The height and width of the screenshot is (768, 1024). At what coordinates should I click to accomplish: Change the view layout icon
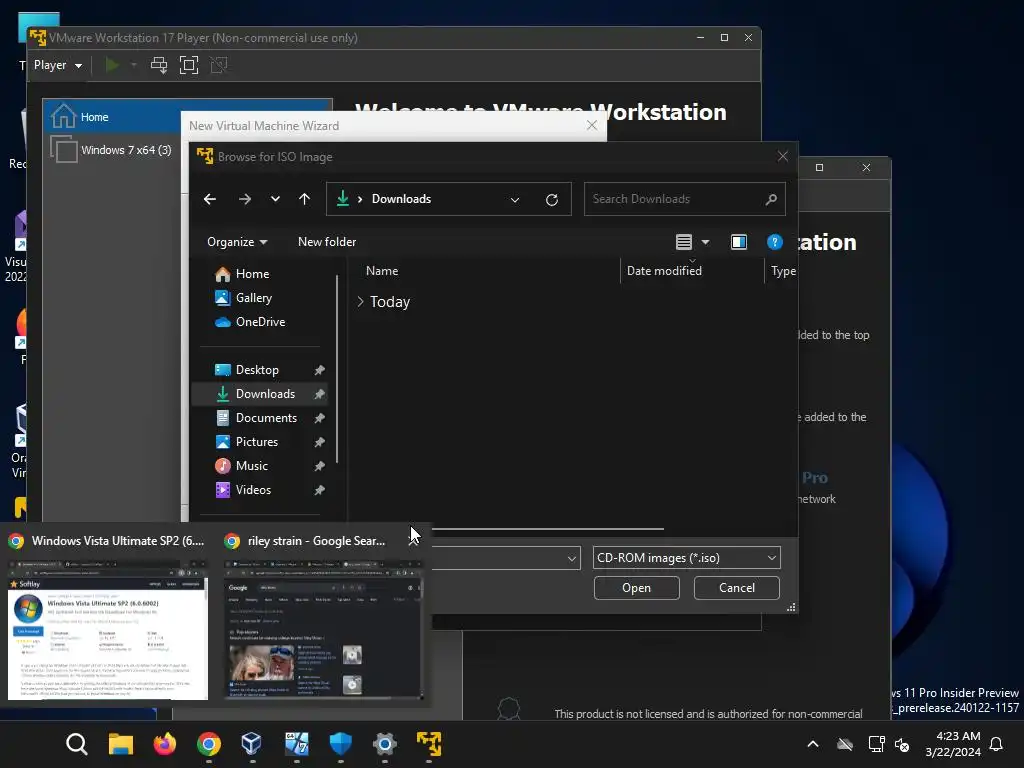pyautogui.click(x=684, y=242)
